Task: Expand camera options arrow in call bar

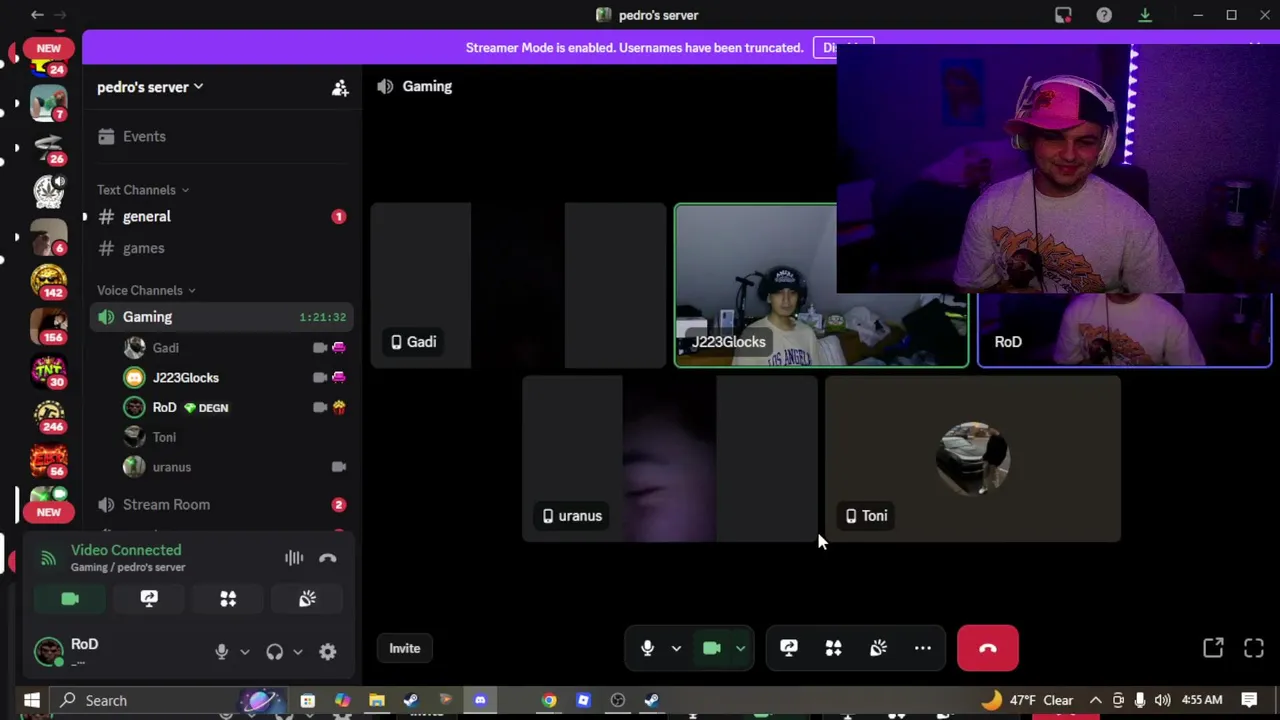Action: [740, 648]
